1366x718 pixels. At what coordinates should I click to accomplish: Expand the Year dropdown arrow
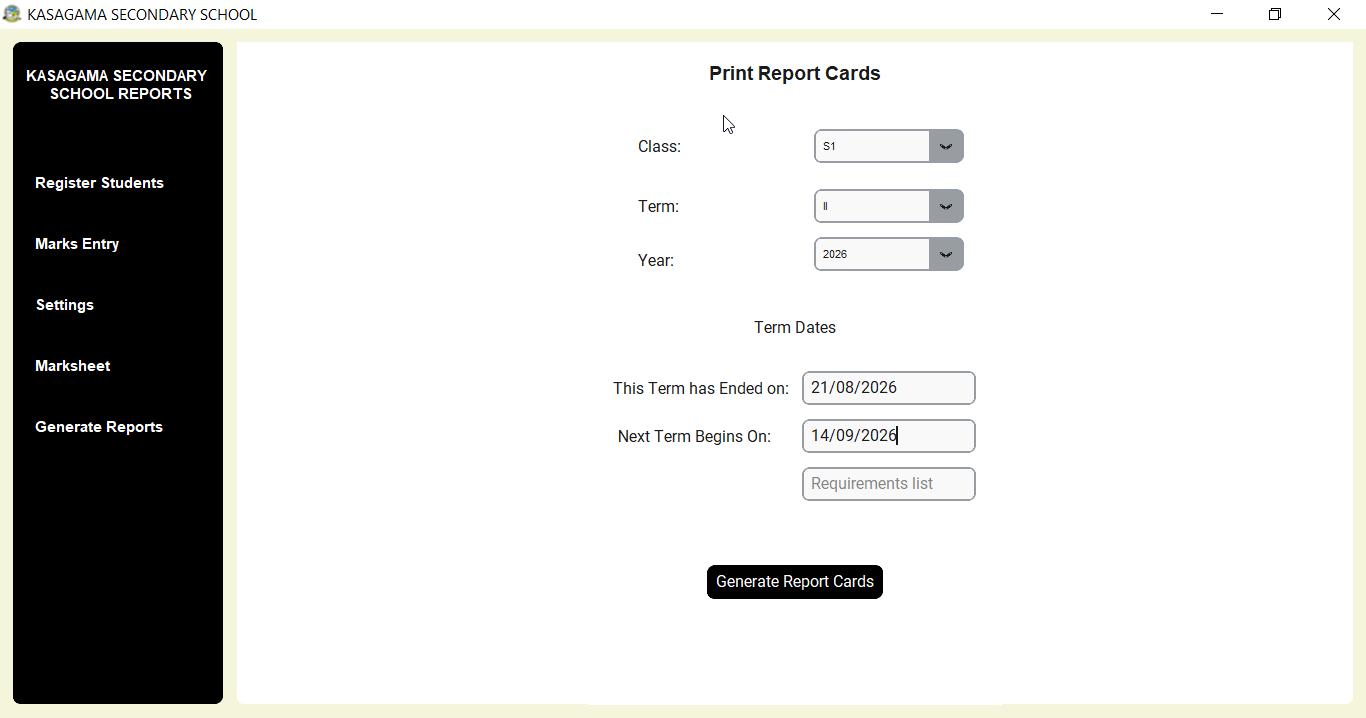coord(946,254)
